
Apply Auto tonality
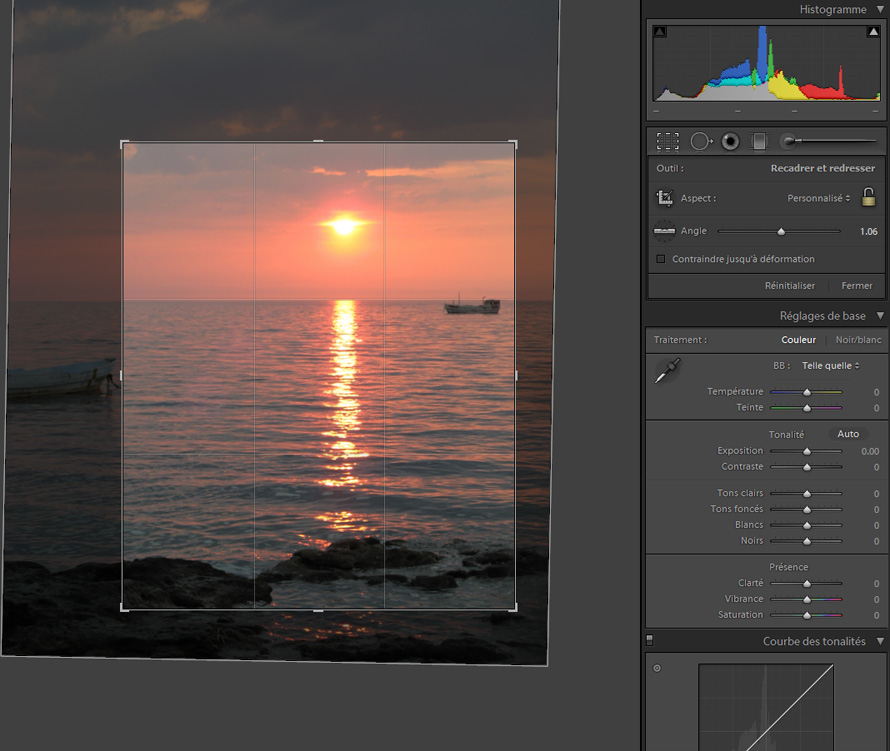point(848,434)
